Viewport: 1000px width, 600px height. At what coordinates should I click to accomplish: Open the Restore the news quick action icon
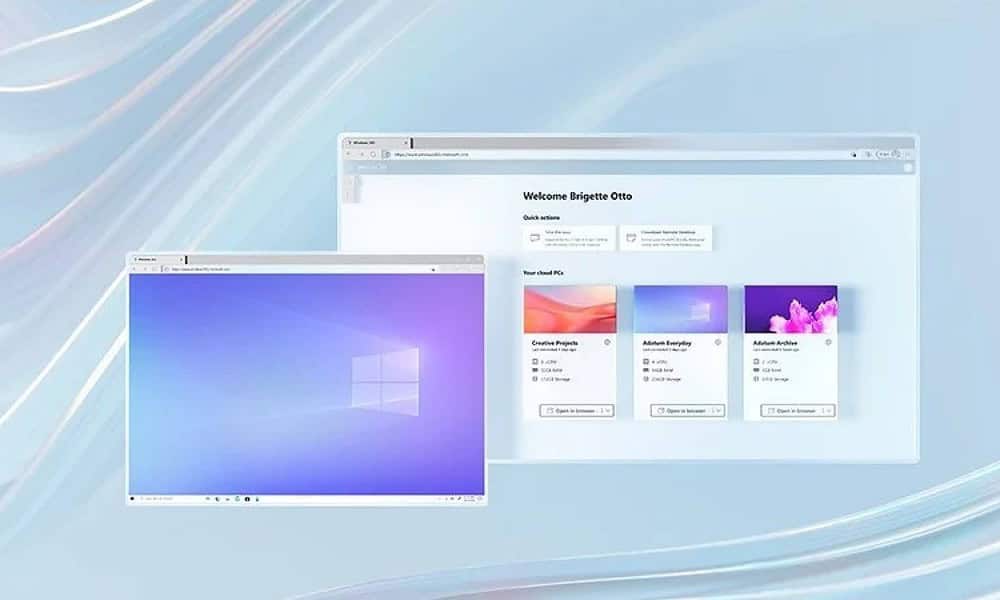click(x=536, y=238)
